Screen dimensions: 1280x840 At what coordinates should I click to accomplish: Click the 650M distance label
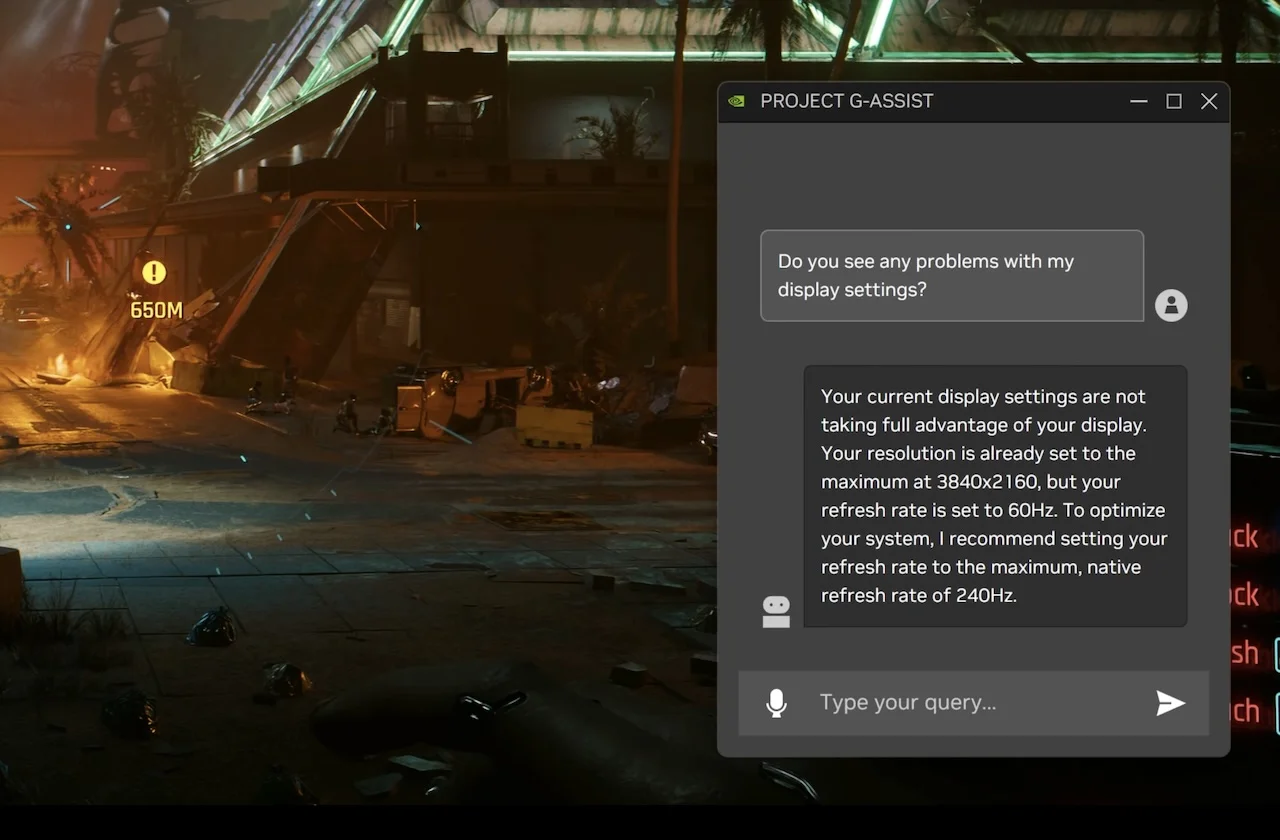pyautogui.click(x=157, y=310)
